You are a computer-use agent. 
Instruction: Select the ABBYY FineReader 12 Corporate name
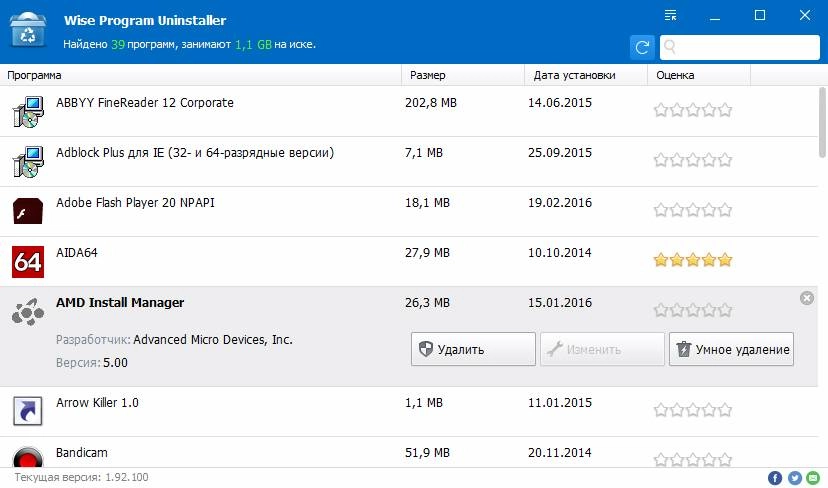pyautogui.click(x=145, y=102)
